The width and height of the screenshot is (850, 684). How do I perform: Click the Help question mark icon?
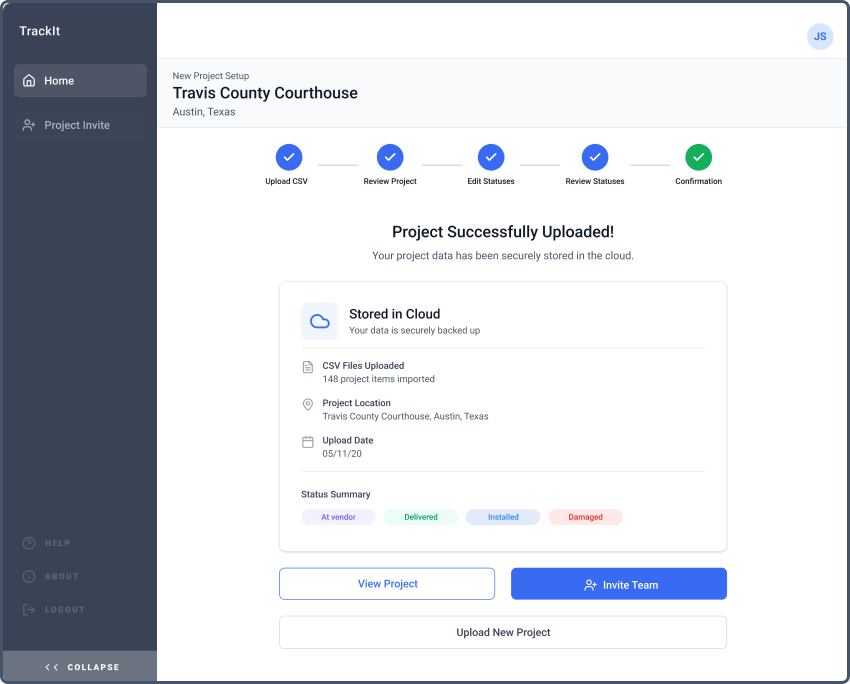(29, 543)
